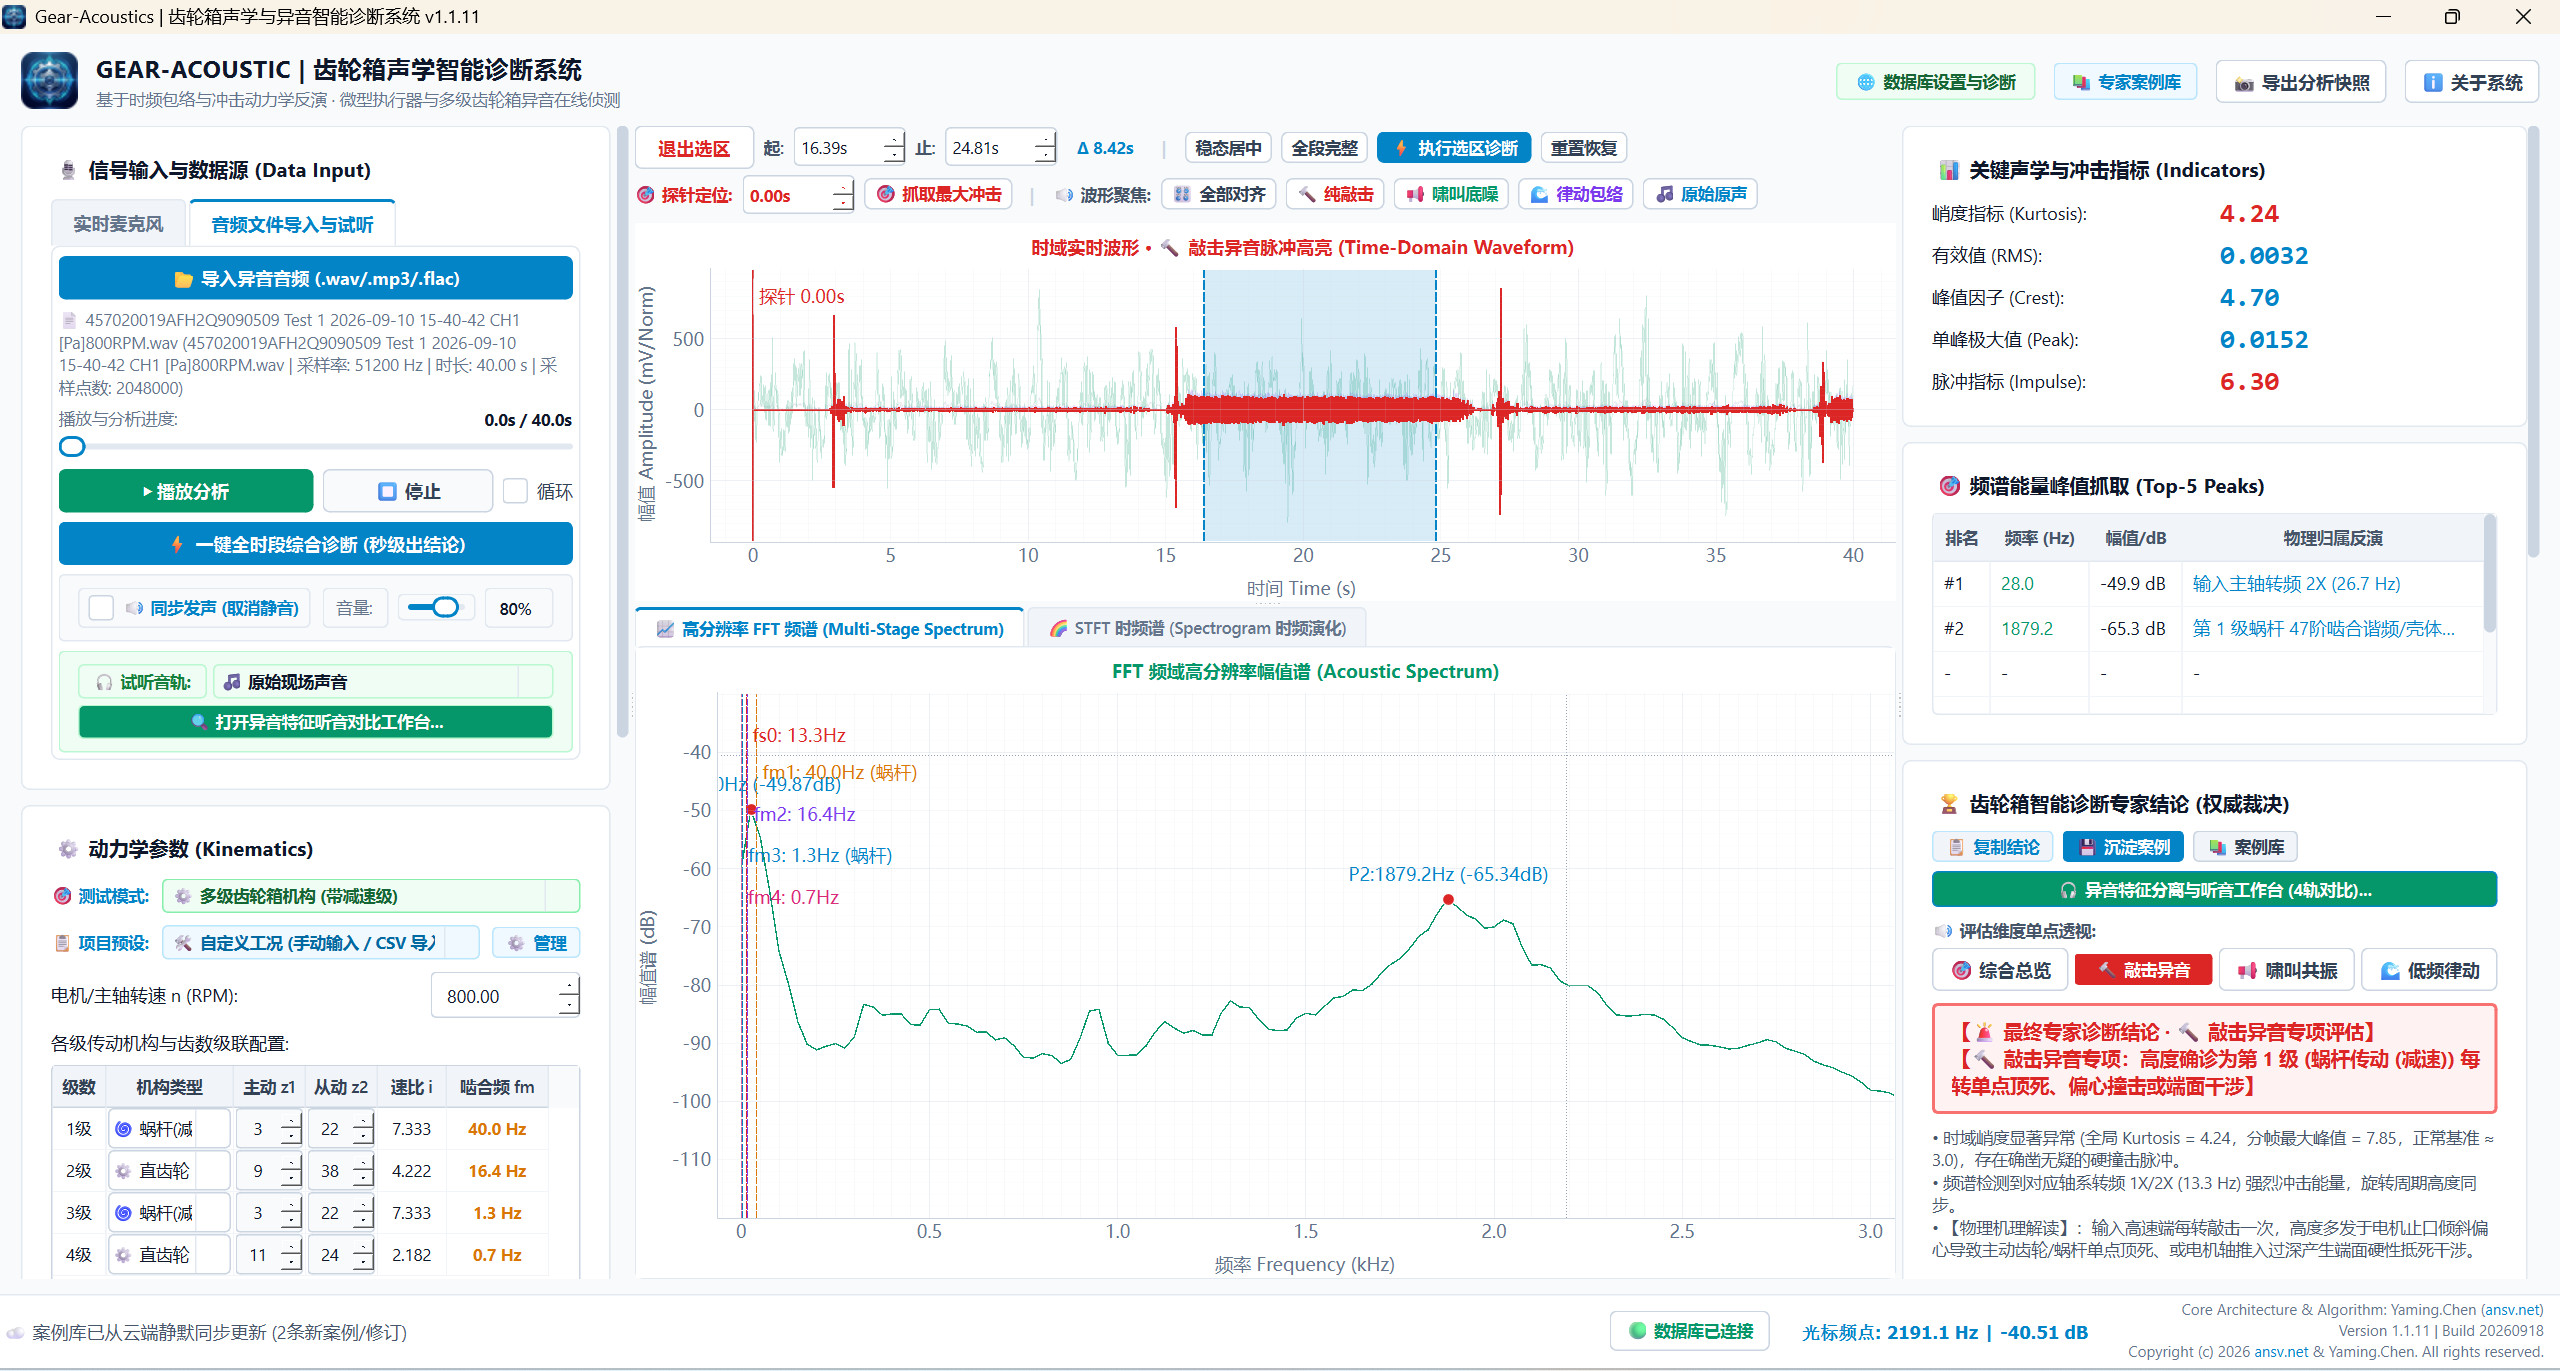Click 管理 gear button for project presets

click(536, 943)
